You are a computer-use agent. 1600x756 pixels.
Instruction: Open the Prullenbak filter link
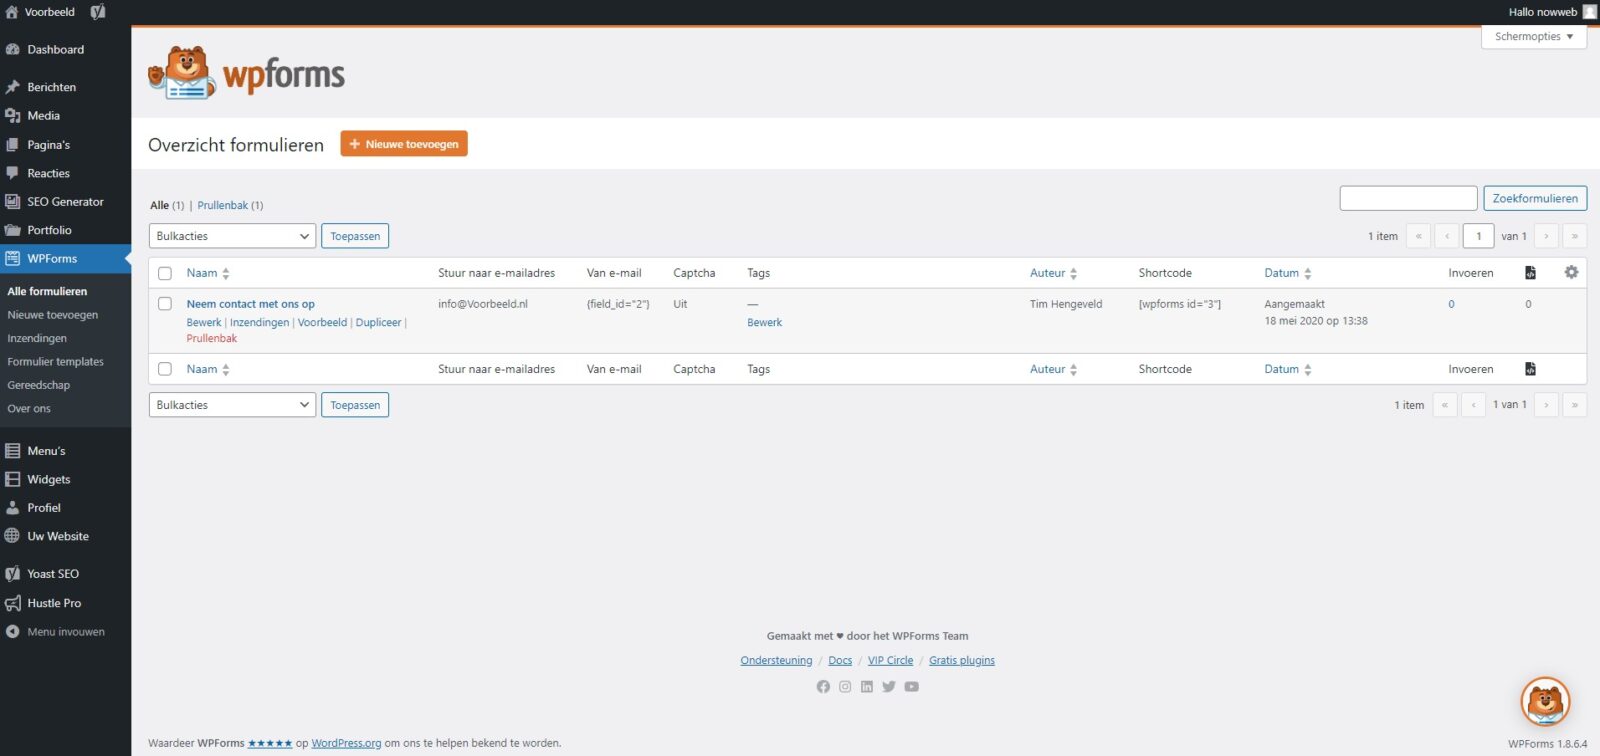click(x=222, y=205)
